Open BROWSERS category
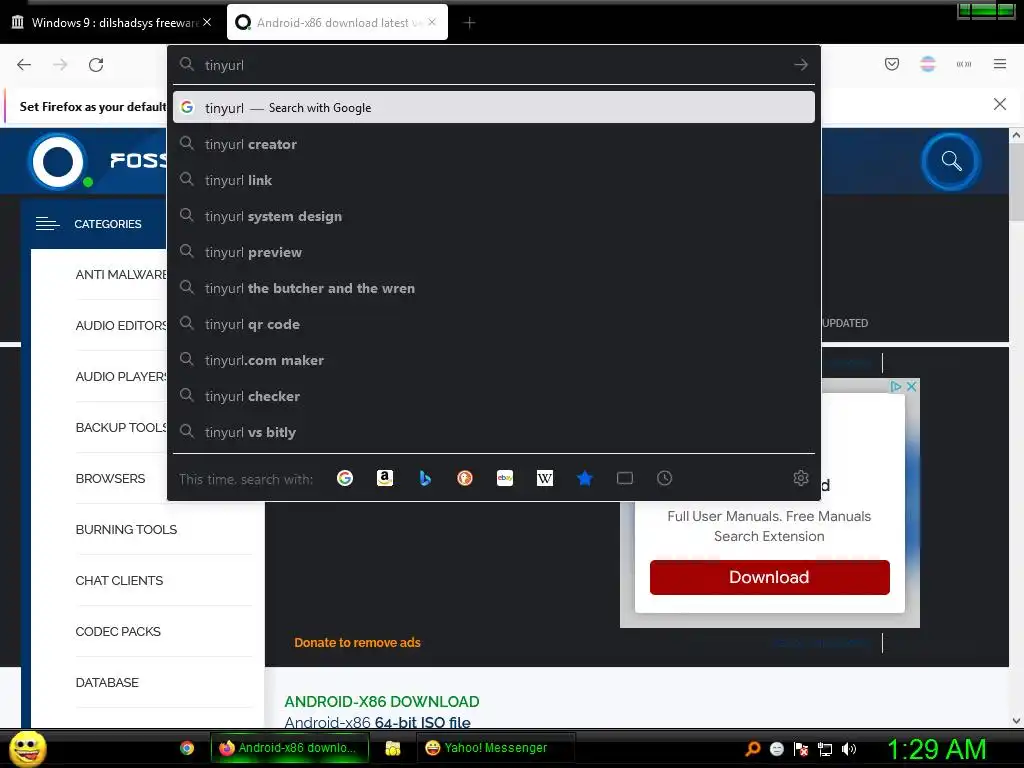Image resolution: width=1024 pixels, height=768 pixels. tap(110, 479)
